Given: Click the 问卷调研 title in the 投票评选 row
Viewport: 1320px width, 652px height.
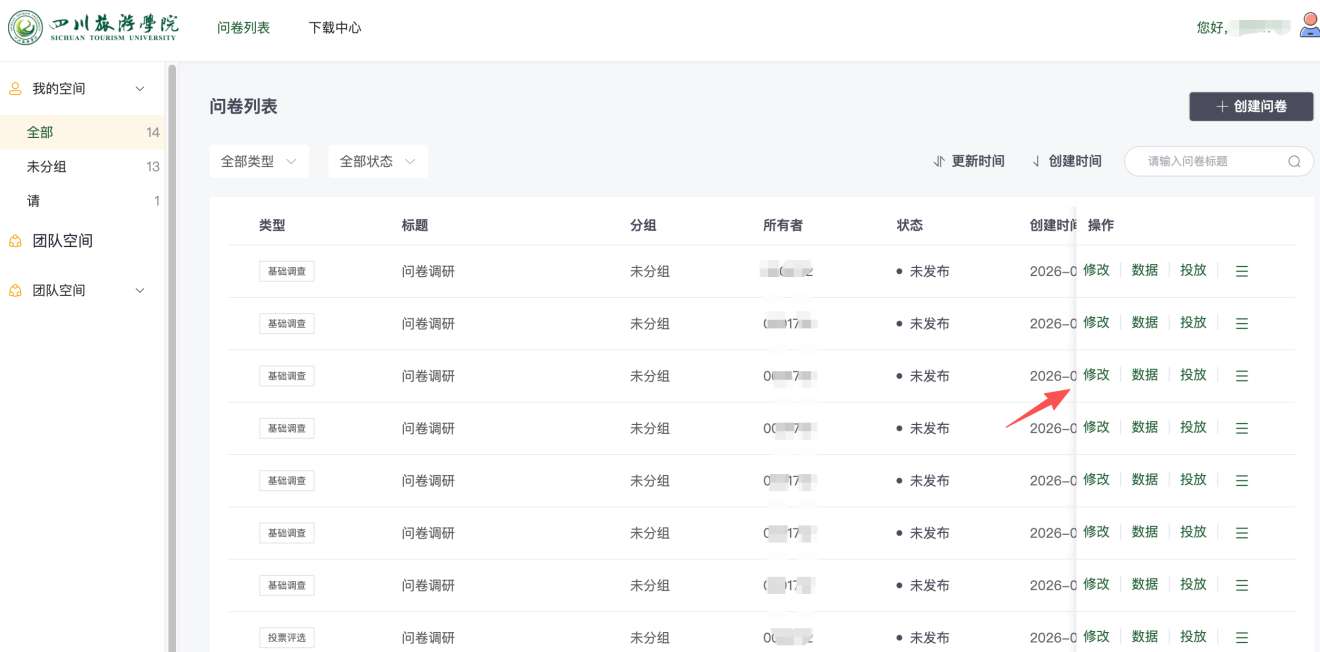Looking at the screenshot, I should (428, 638).
